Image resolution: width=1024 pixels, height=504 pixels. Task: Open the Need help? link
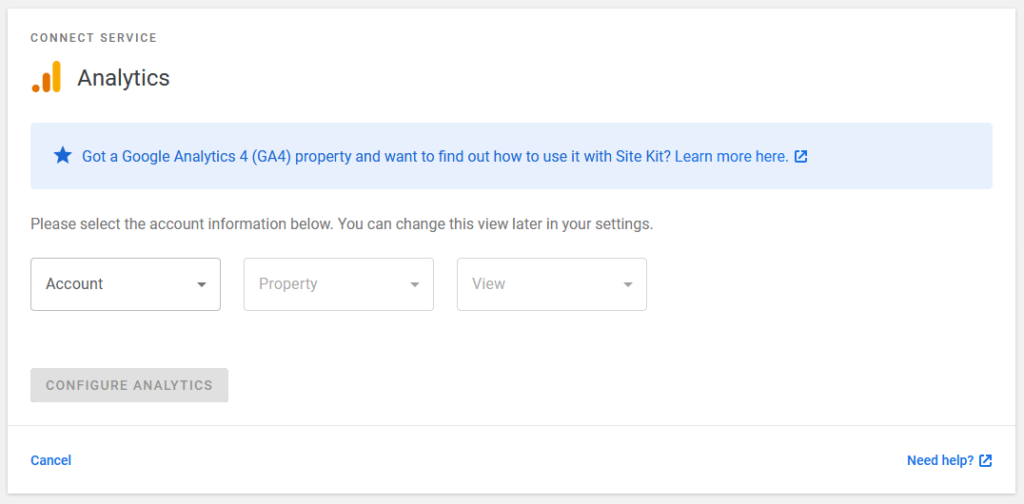click(x=940, y=461)
